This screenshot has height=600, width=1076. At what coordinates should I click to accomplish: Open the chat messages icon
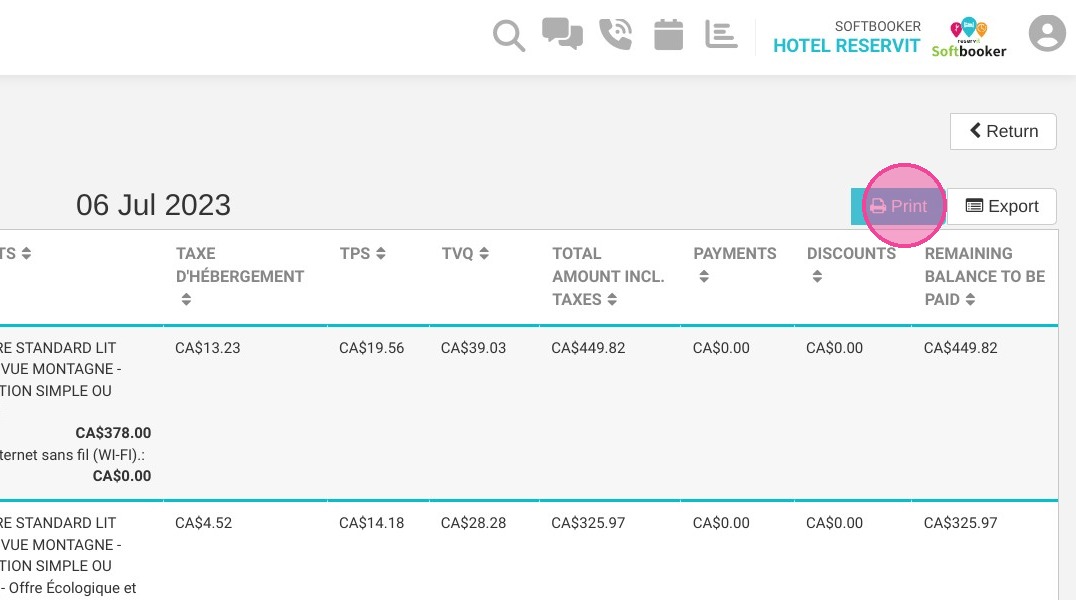click(562, 34)
